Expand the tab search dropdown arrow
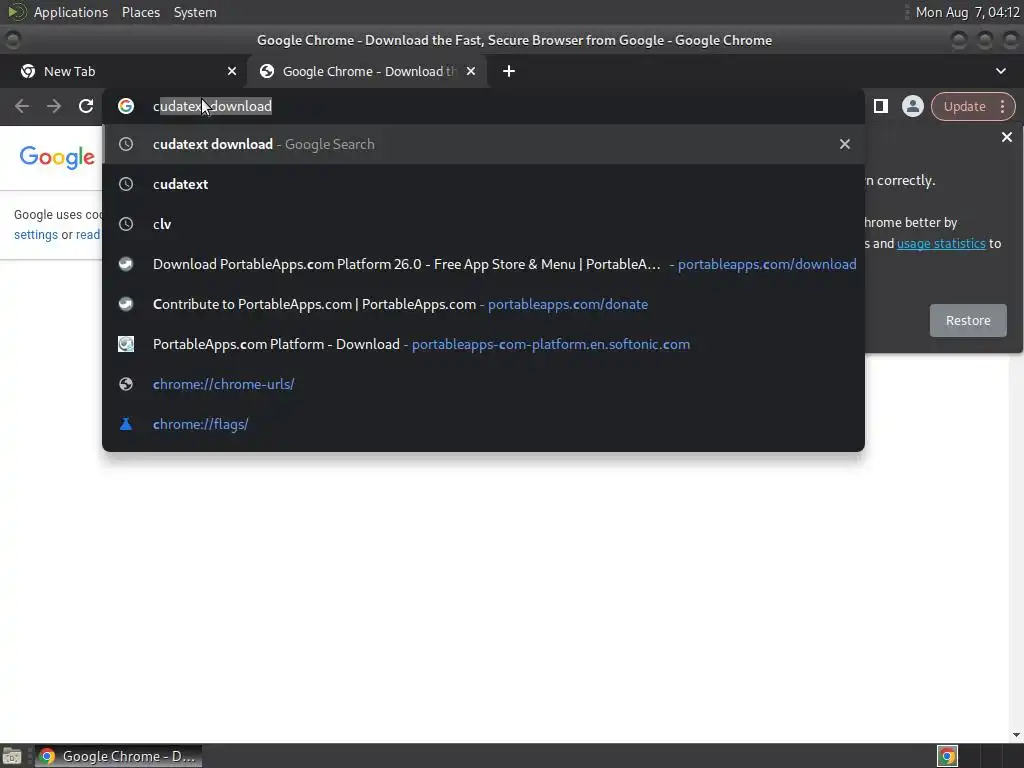The height and width of the screenshot is (768, 1024). 1000,71
